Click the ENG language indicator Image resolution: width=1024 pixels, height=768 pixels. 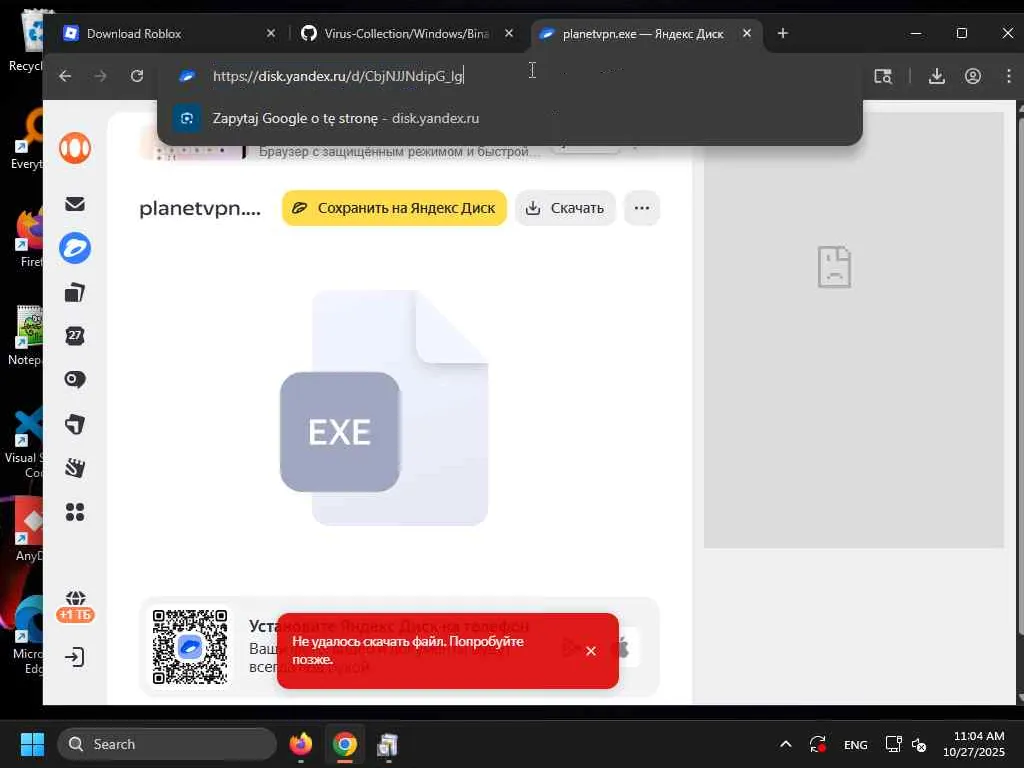(856, 744)
